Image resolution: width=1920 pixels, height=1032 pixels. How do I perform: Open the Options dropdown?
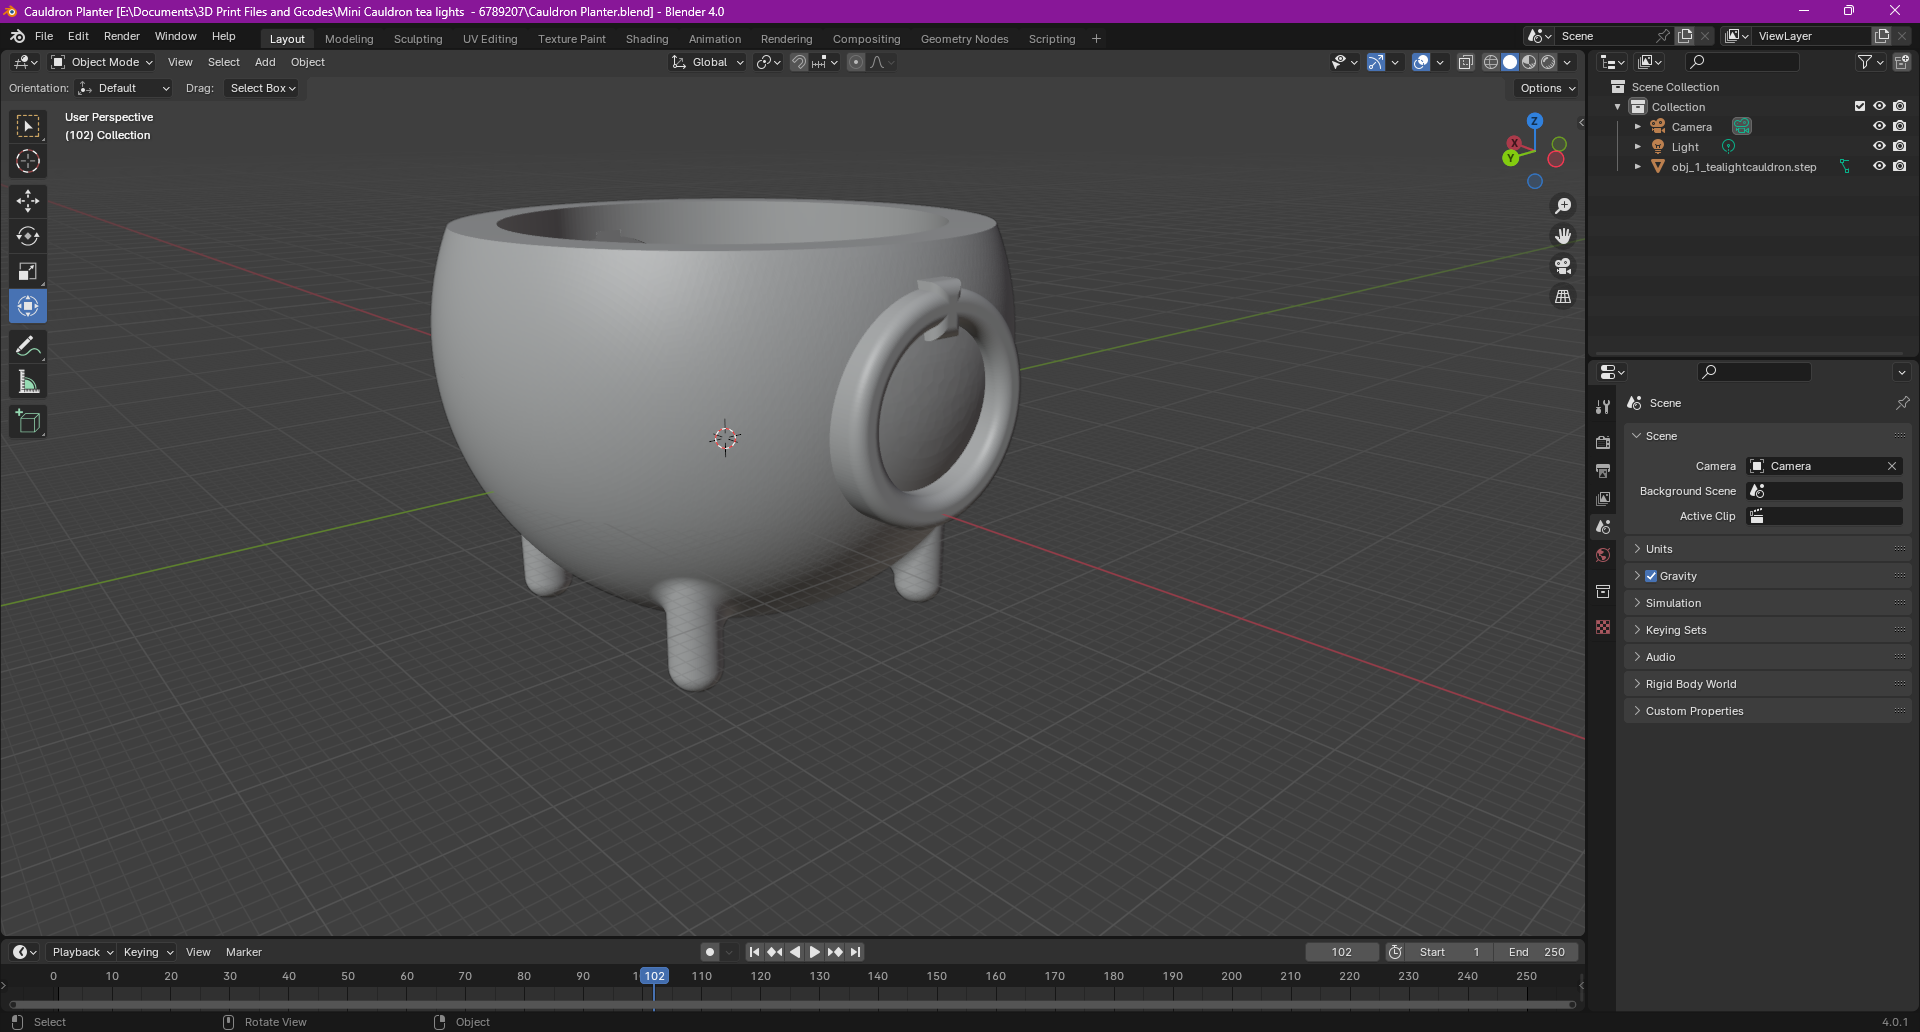(1547, 88)
